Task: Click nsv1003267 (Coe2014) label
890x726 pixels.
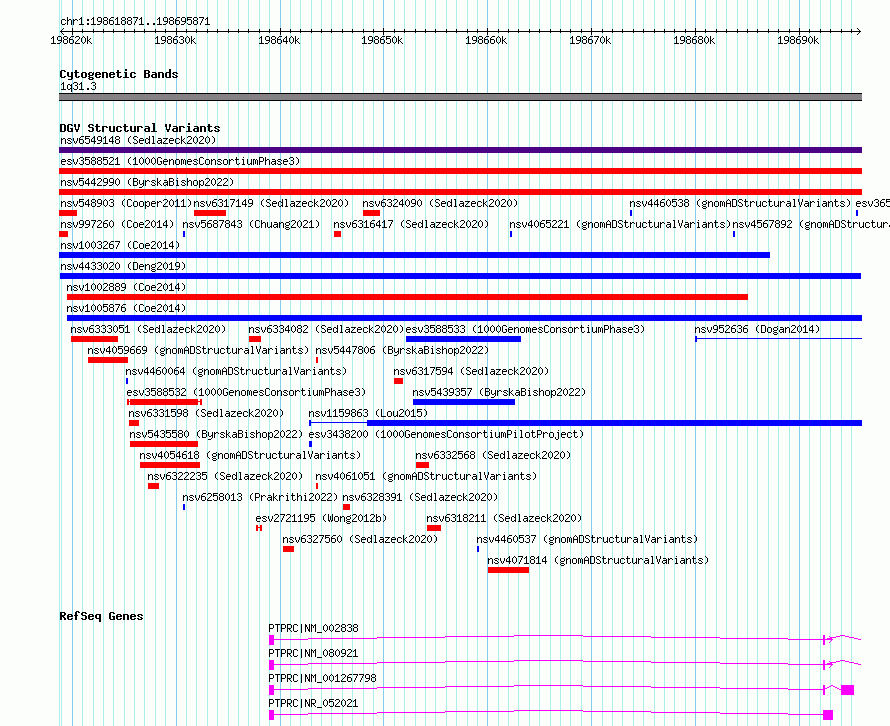Action: point(120,245)
